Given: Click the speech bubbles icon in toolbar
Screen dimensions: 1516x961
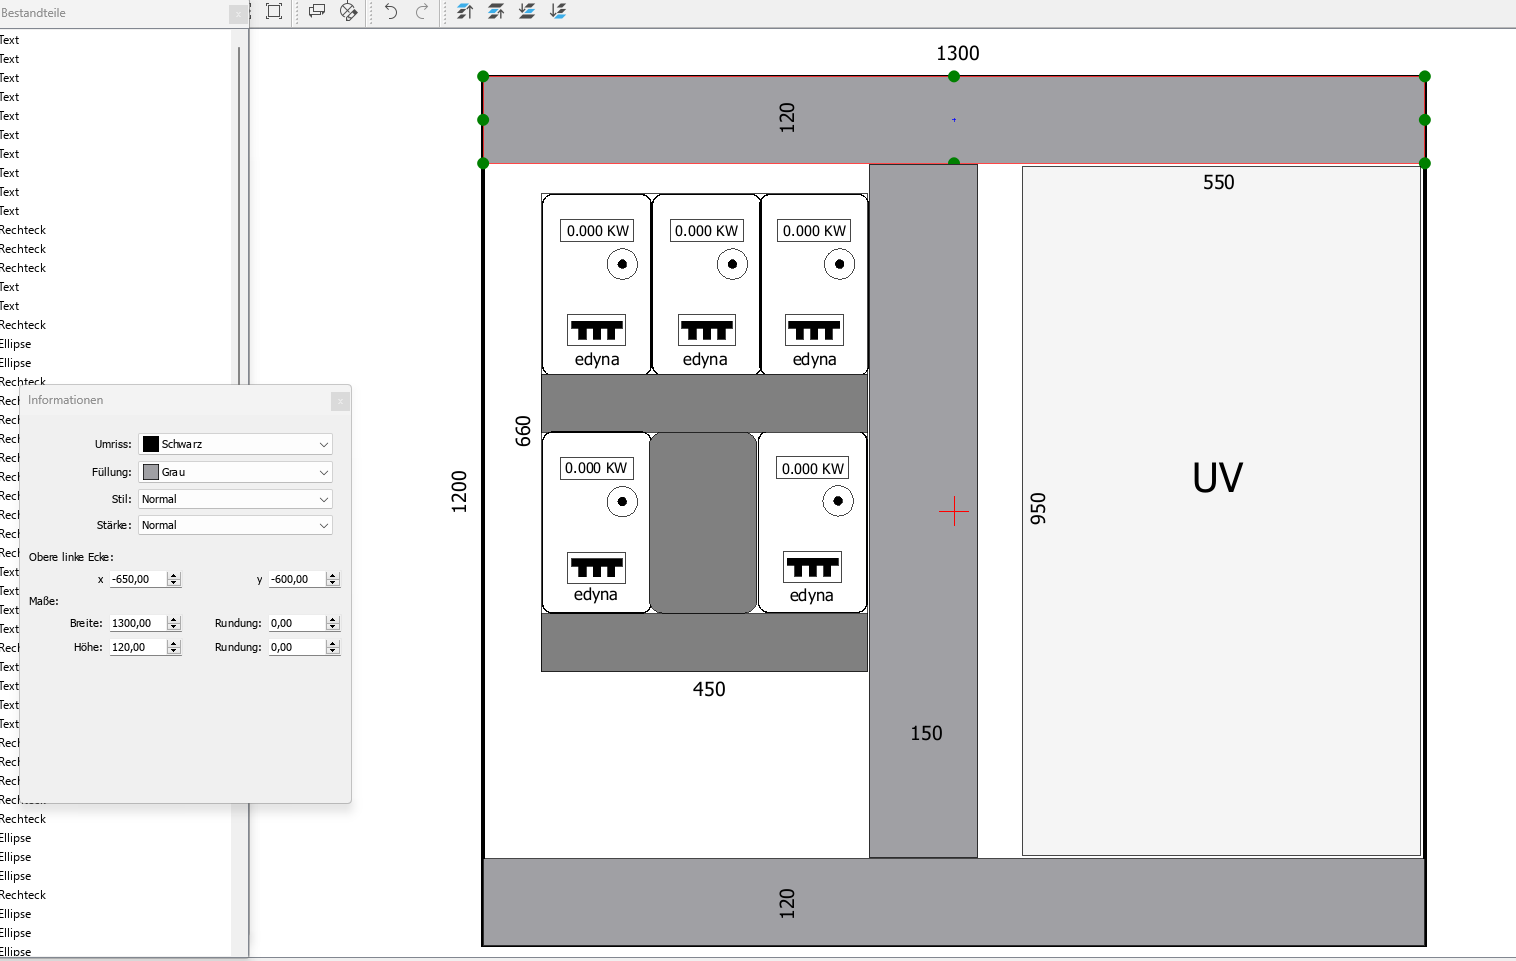Looking at the screenshot, I should [317, 11].
